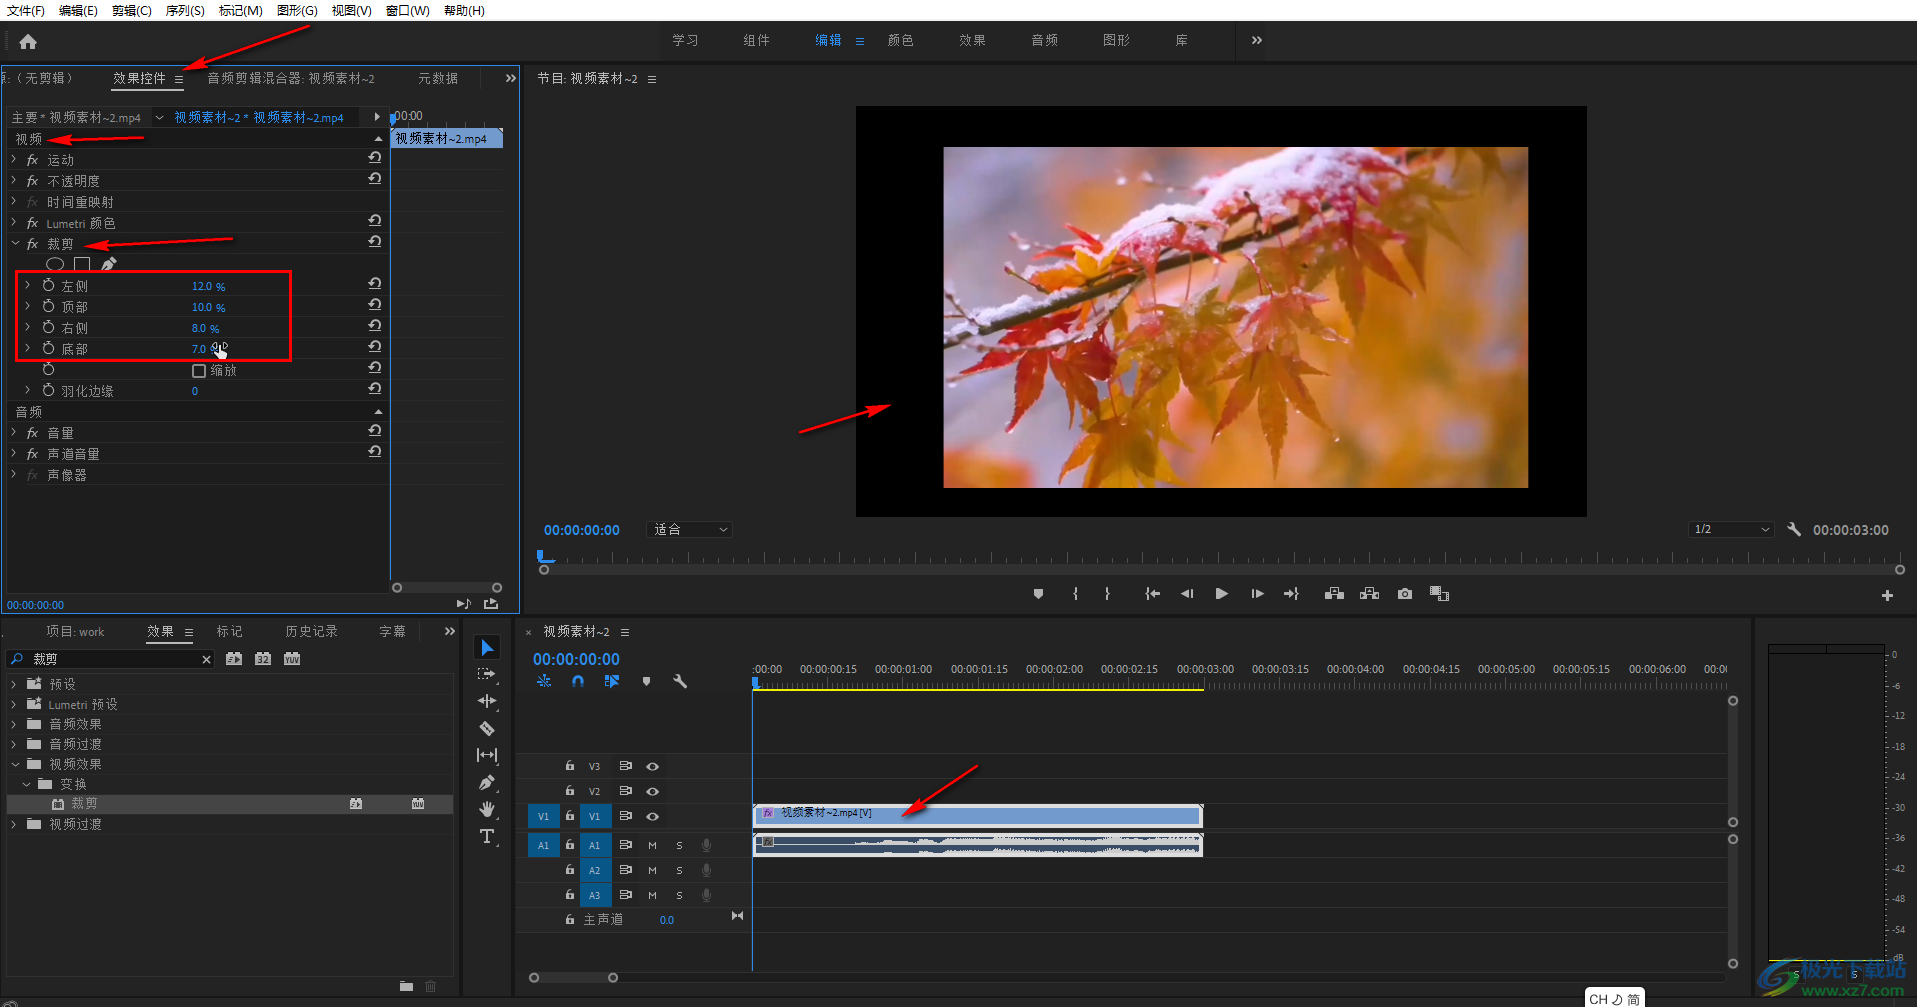Reset the 运动 effect
The image size is (1917, 1007).
point(374,158)
